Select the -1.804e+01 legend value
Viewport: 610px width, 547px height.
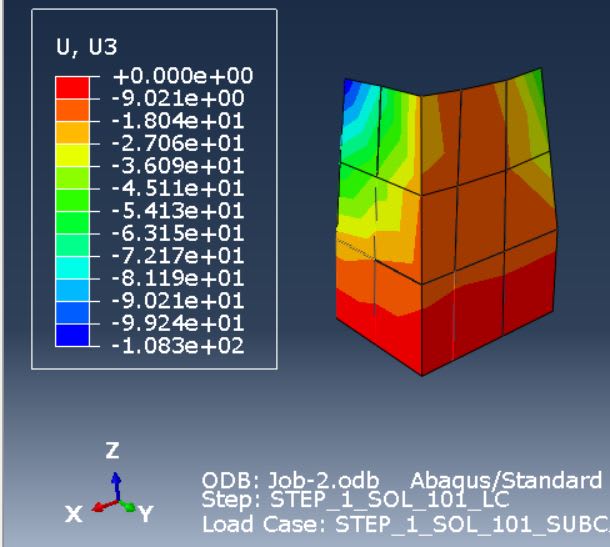pos(178,121)
